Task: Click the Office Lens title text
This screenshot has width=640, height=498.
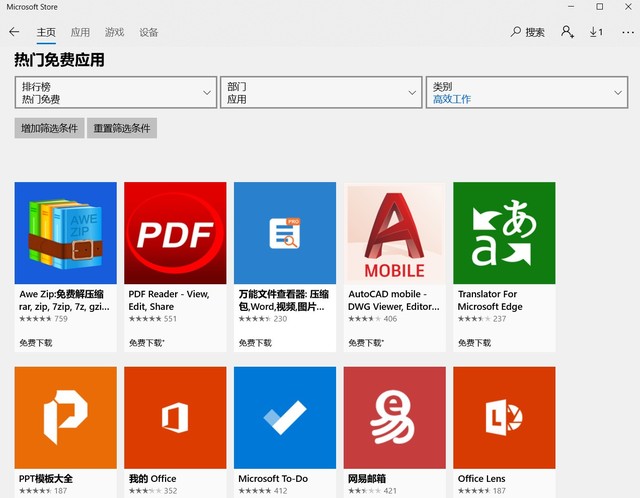Action: tap(482, 478)
